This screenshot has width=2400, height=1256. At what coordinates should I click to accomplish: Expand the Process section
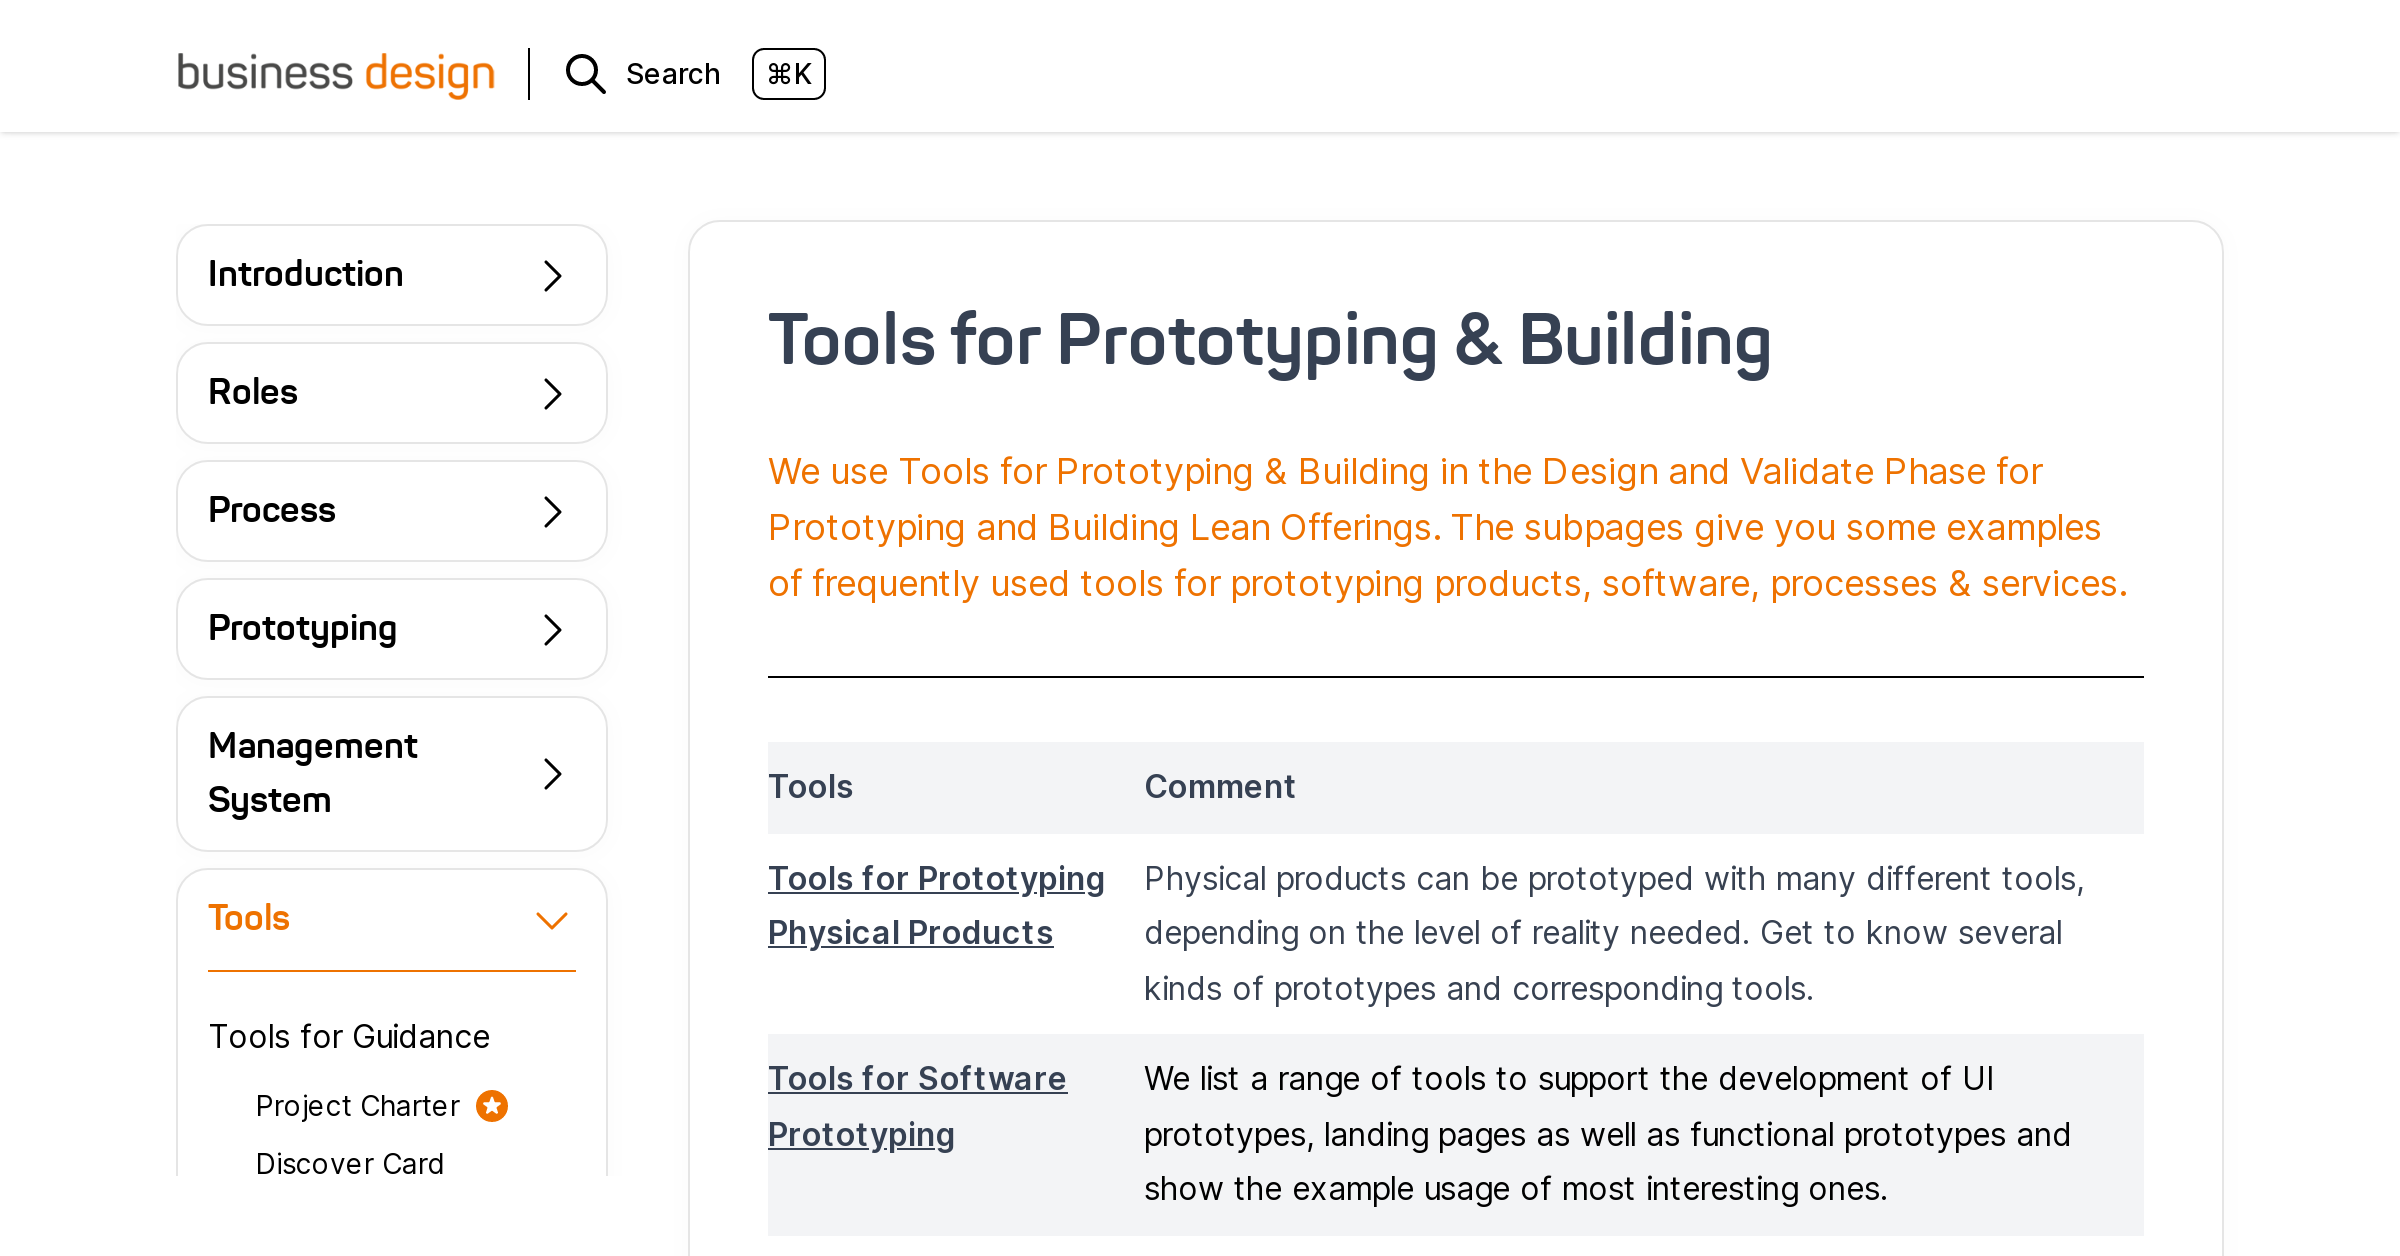pos(551,511)
